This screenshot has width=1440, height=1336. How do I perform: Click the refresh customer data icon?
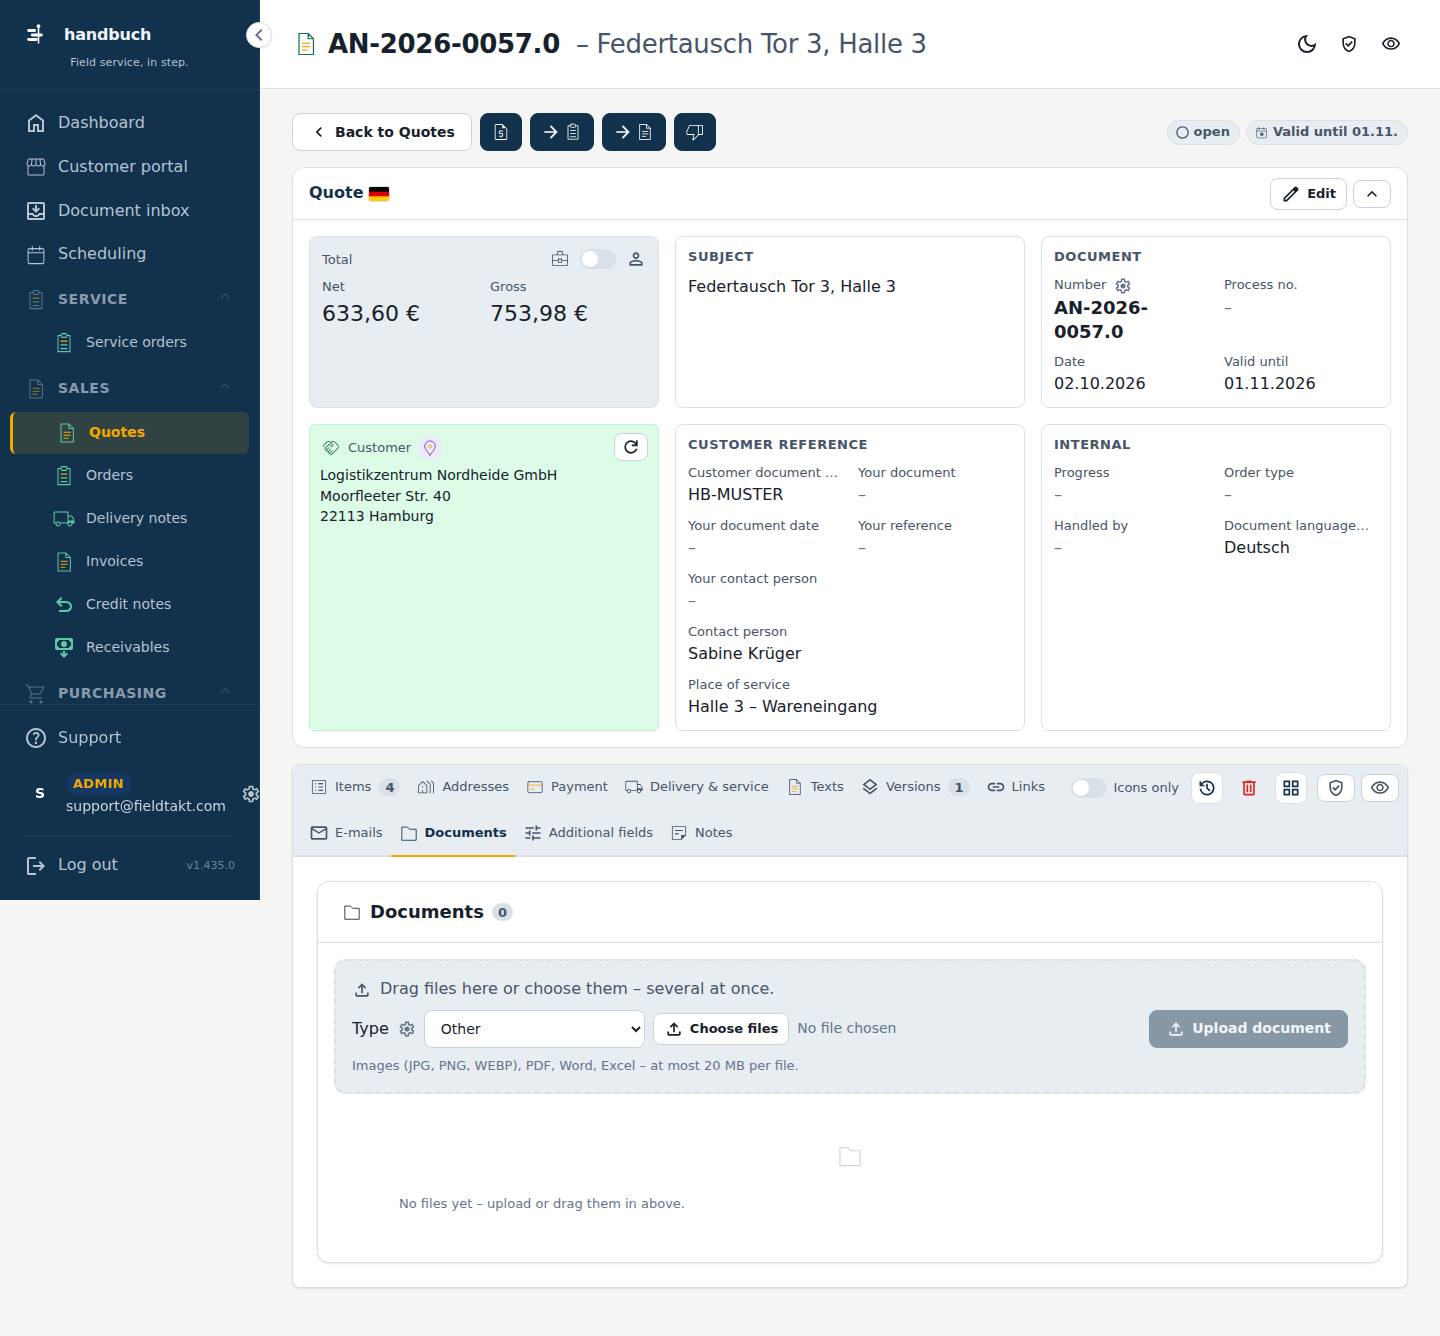[x=631, y=447]
